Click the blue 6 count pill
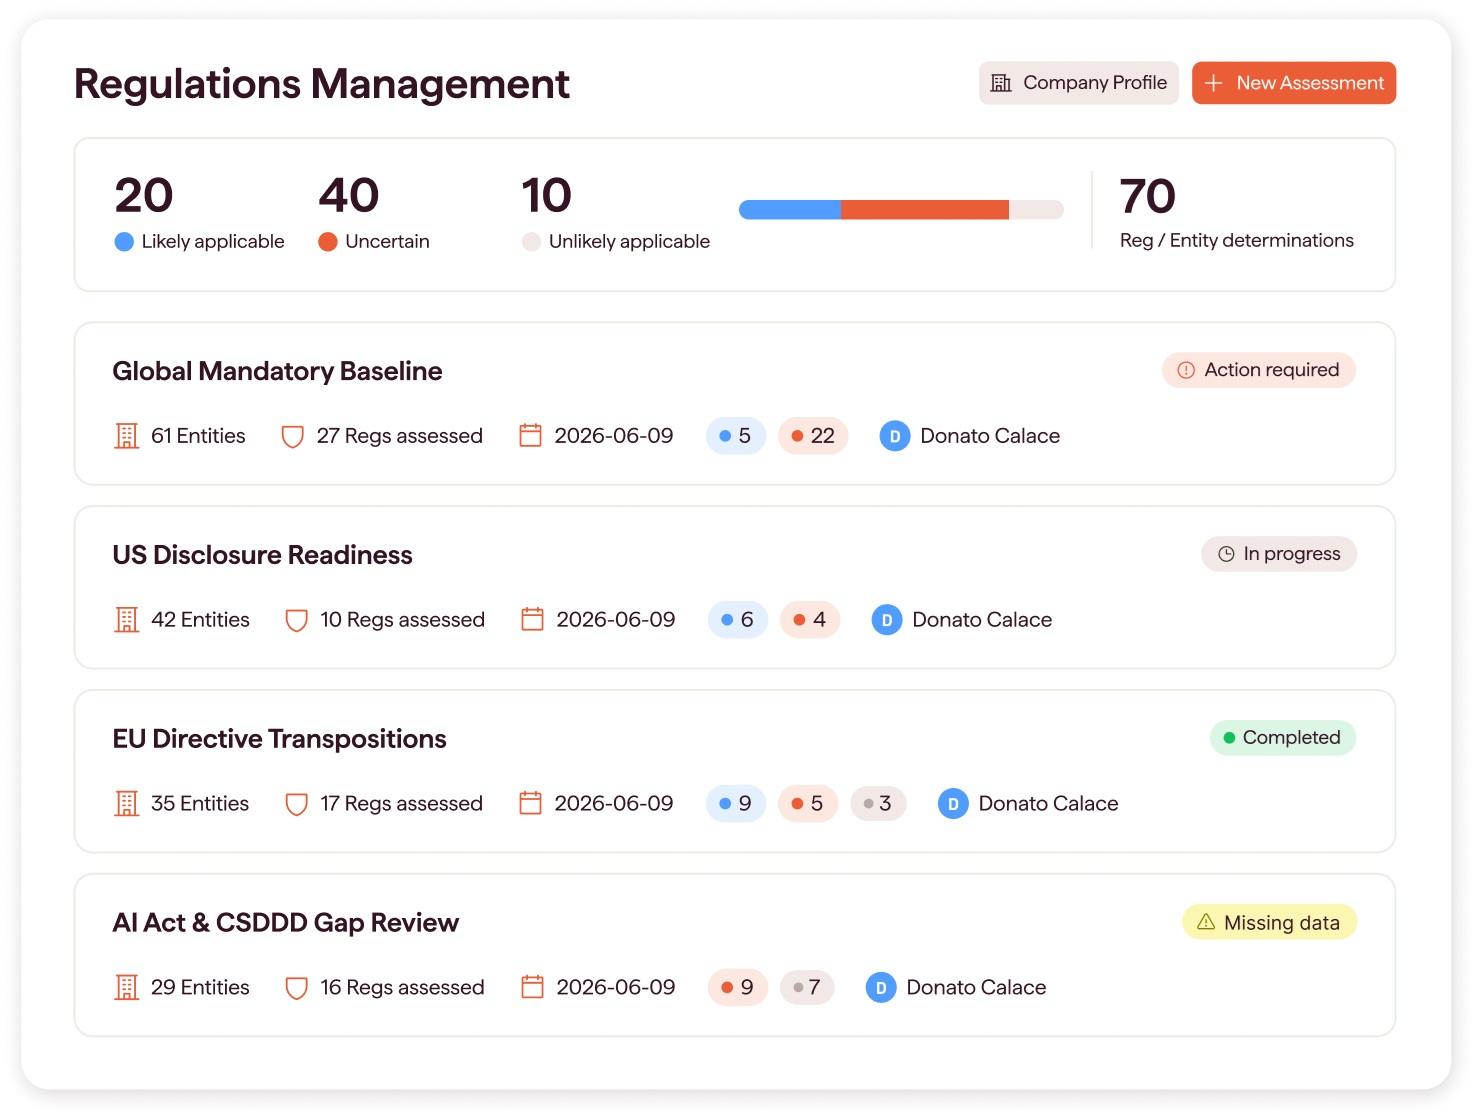This screenshot has width=1477, height=1117. click(738, 620)
